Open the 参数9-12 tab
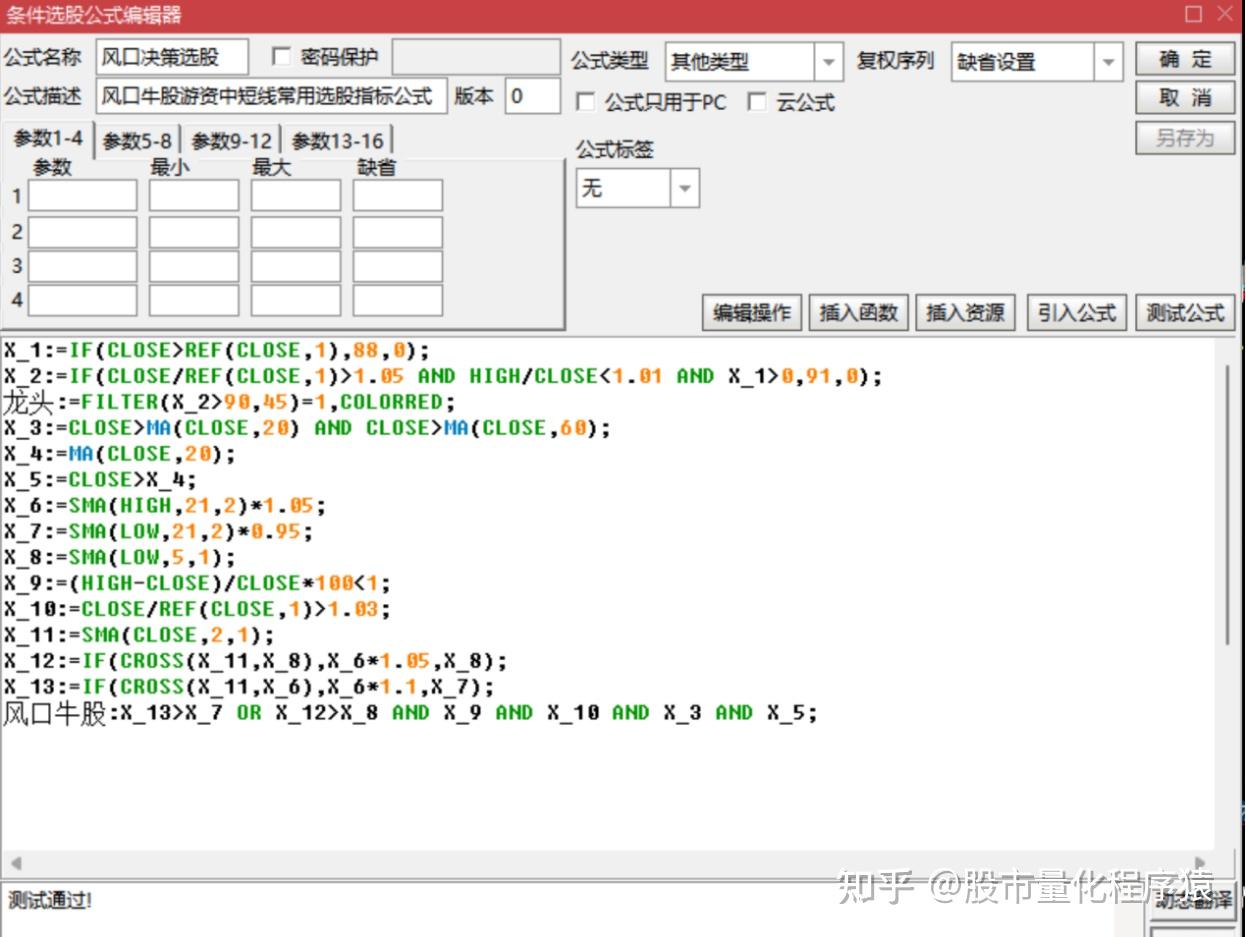This screenshot has width=1246, height=937. coord(231,141)
